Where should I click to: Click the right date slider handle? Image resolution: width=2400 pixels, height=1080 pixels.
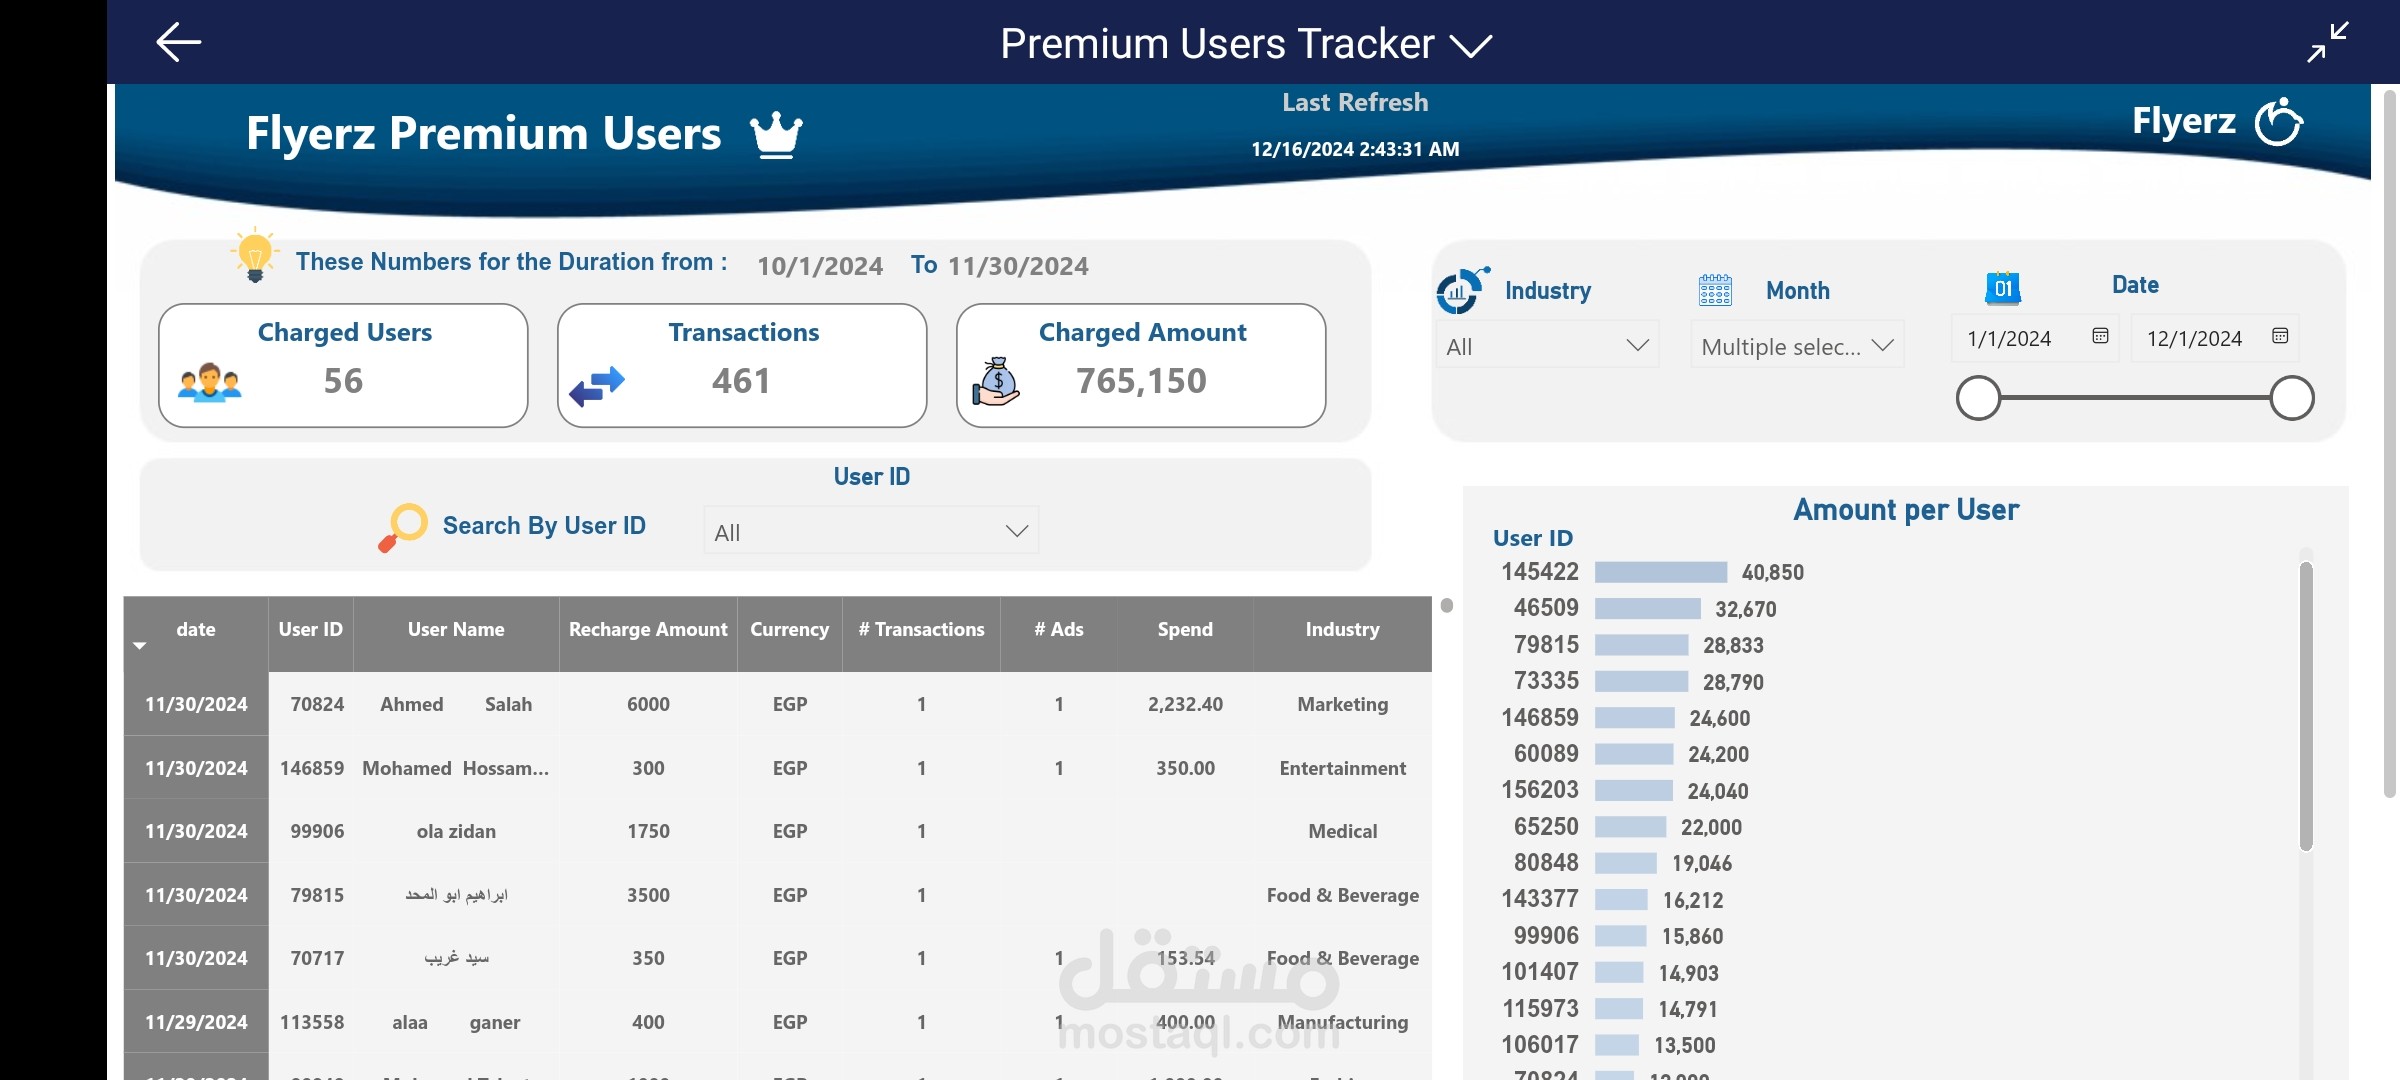pos(2292,398)
